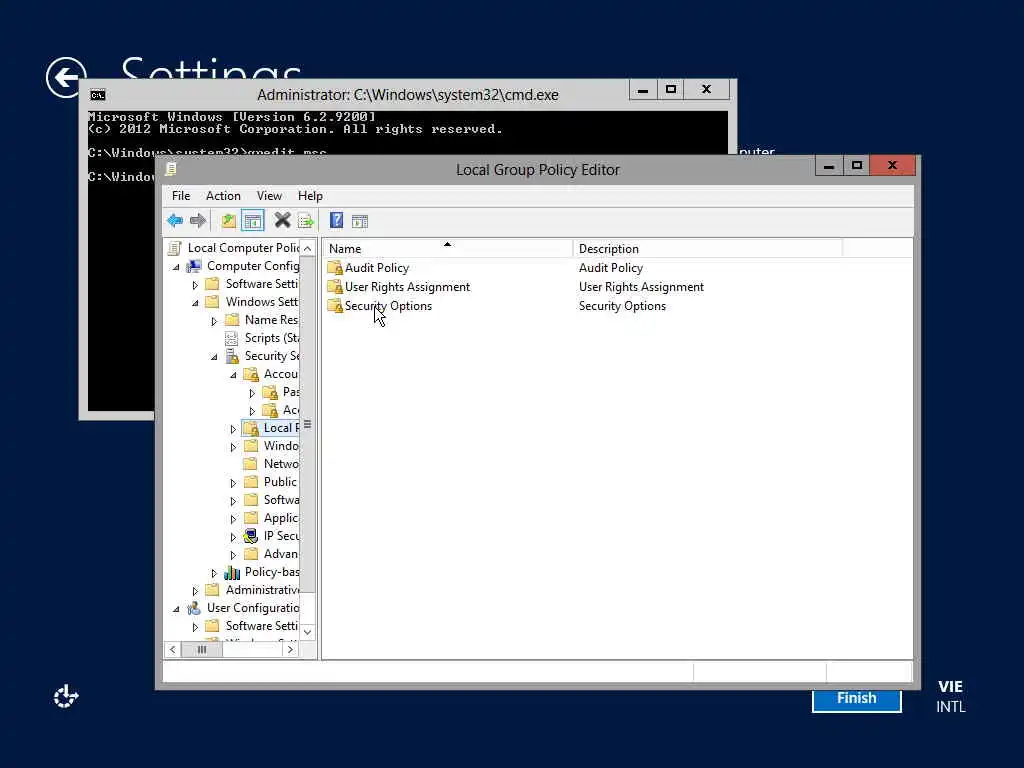Screen dimensions: 1024x768
Task: Click Audit Policy description cell
Action: point(611,268)
